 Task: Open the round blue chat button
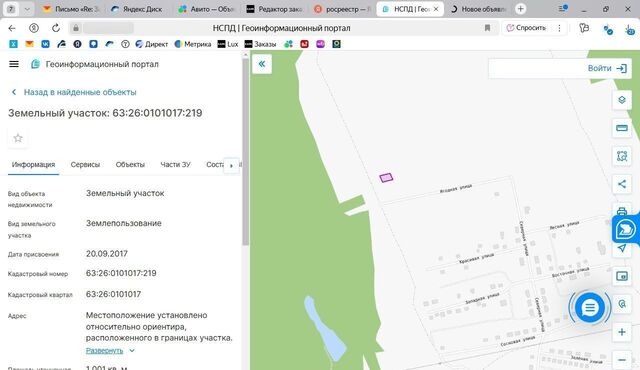point(589,308)
